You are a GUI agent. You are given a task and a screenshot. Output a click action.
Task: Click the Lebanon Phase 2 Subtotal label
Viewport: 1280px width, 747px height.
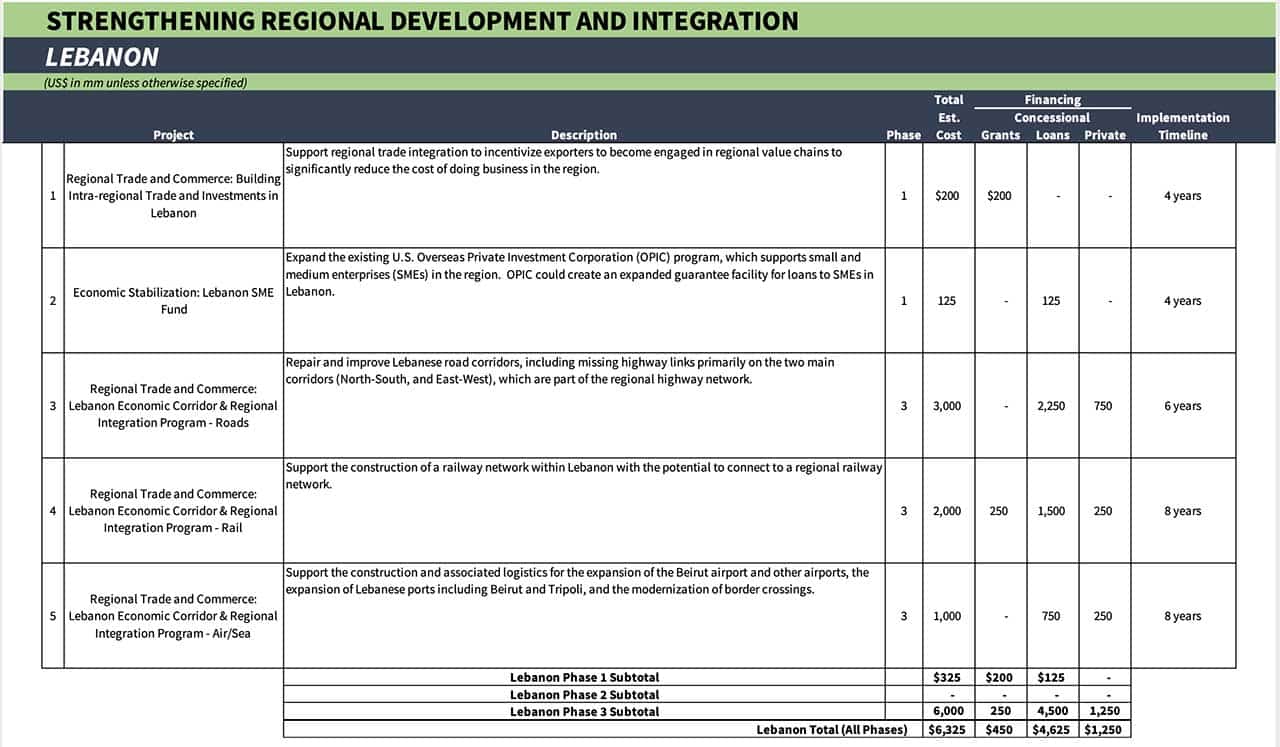pos(584,694)
